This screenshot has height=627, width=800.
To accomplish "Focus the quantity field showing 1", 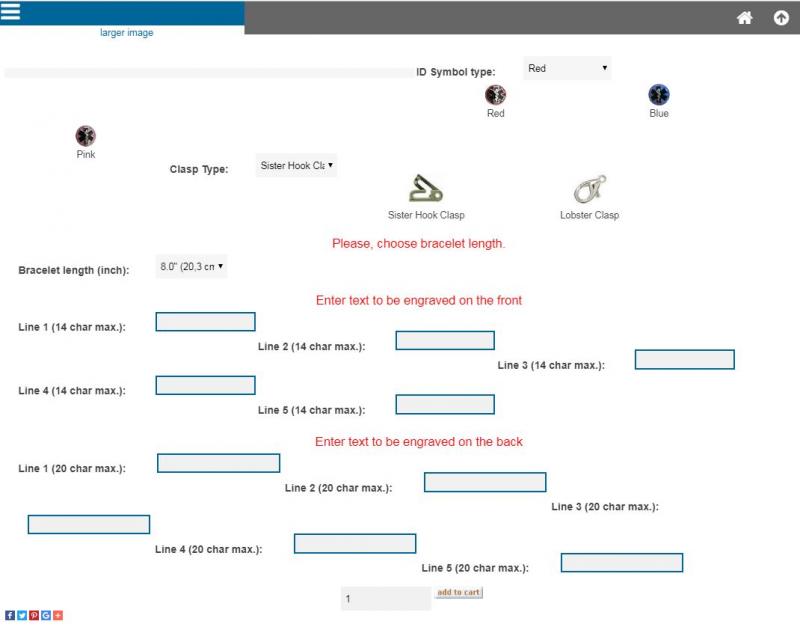I will [x=386, y=598].
